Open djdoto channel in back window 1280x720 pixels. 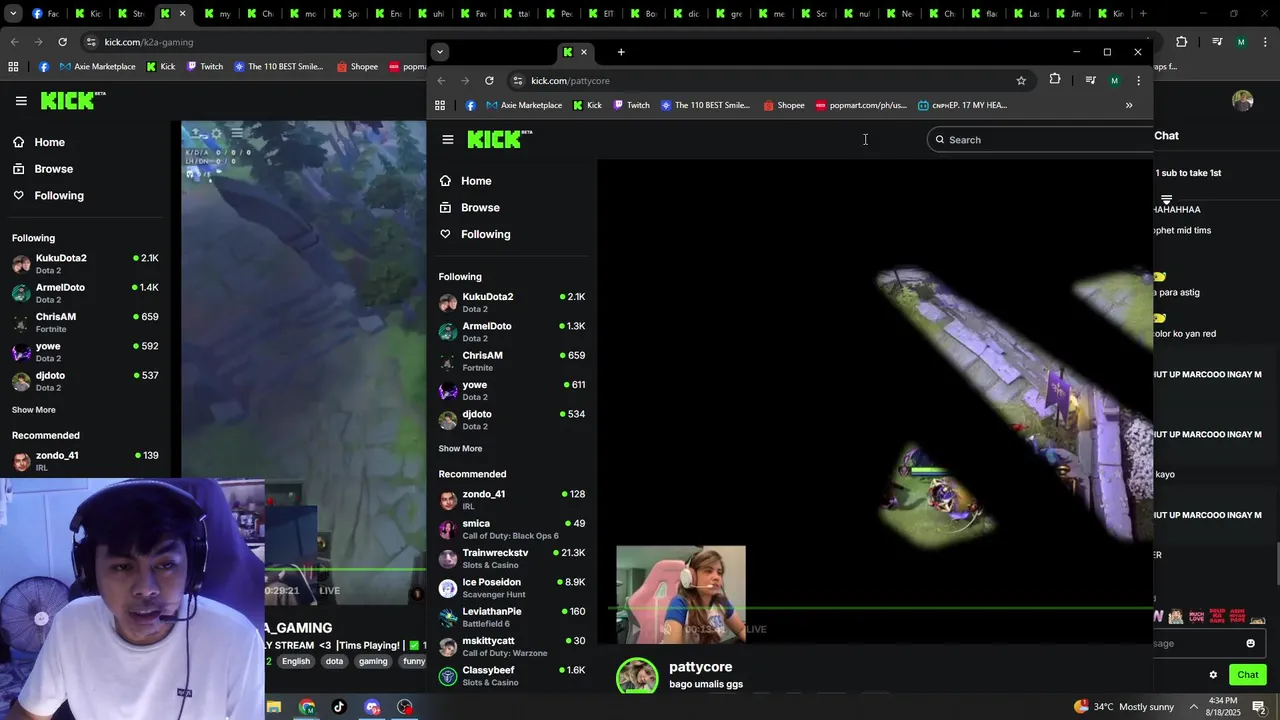[85, 381]
